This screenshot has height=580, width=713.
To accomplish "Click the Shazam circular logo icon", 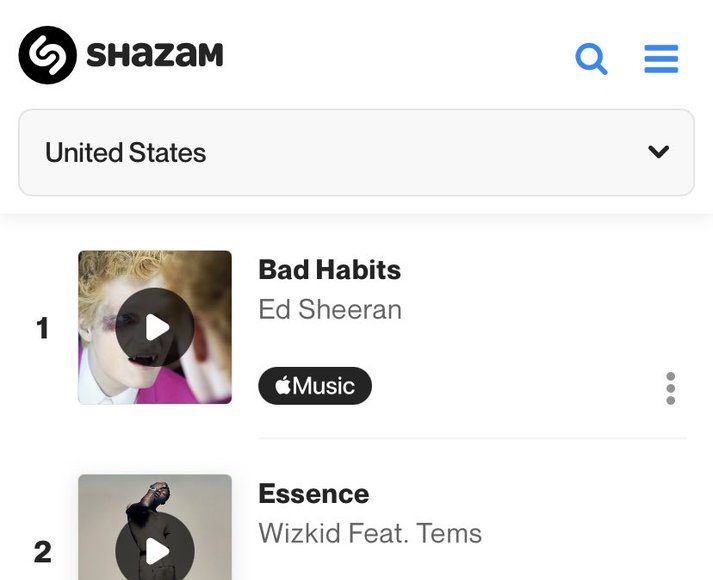I will point(47,54).
